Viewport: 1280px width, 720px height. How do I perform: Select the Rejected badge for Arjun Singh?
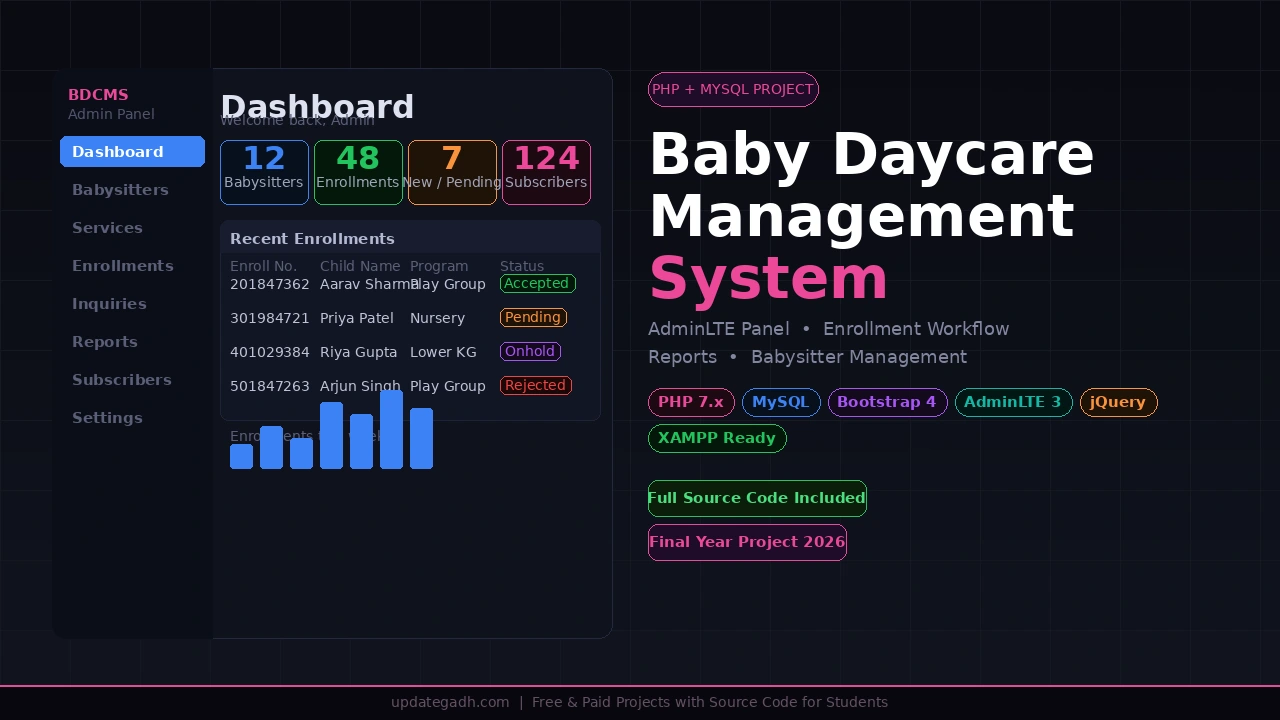pyautogui.click(x=535, y=385)
